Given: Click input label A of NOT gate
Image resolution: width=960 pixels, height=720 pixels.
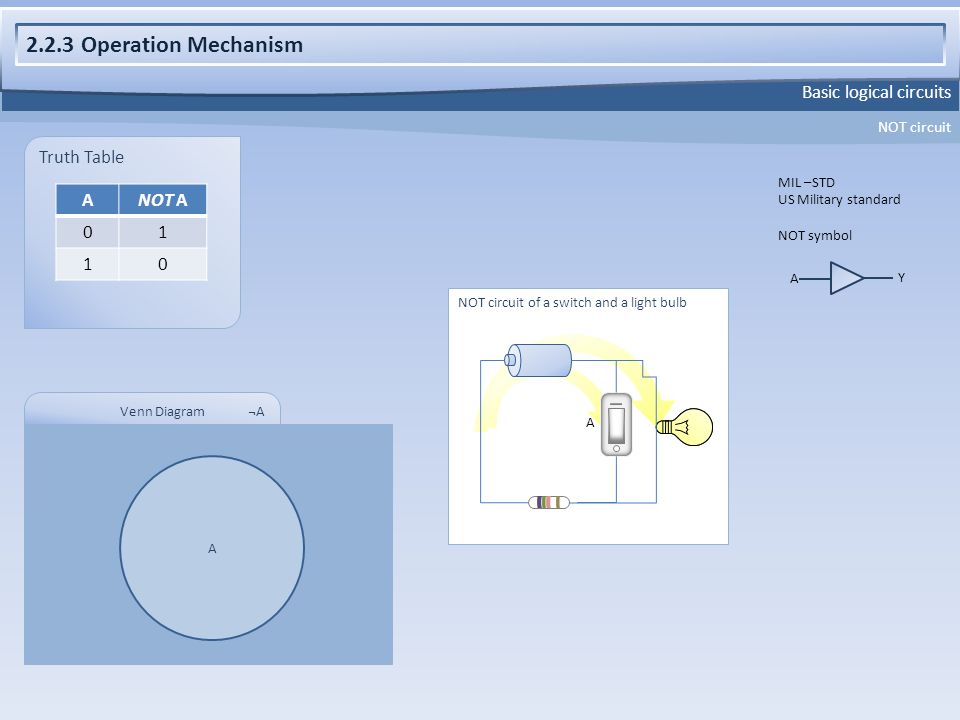Looking at the screenshot, I should pos(794,279).
